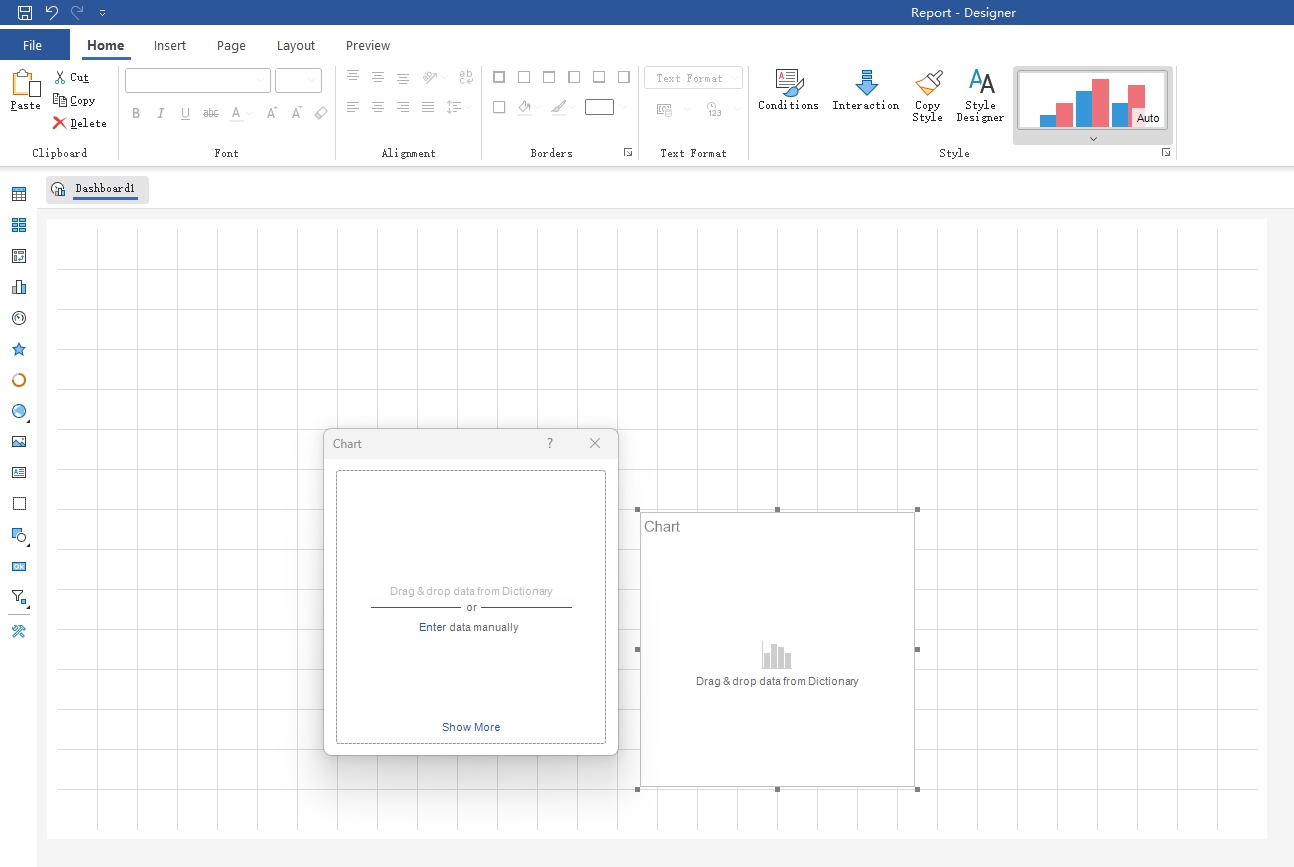Click the Paste button
The width and height of the screenshot is (1294, 867).
[x=25, y=90]
